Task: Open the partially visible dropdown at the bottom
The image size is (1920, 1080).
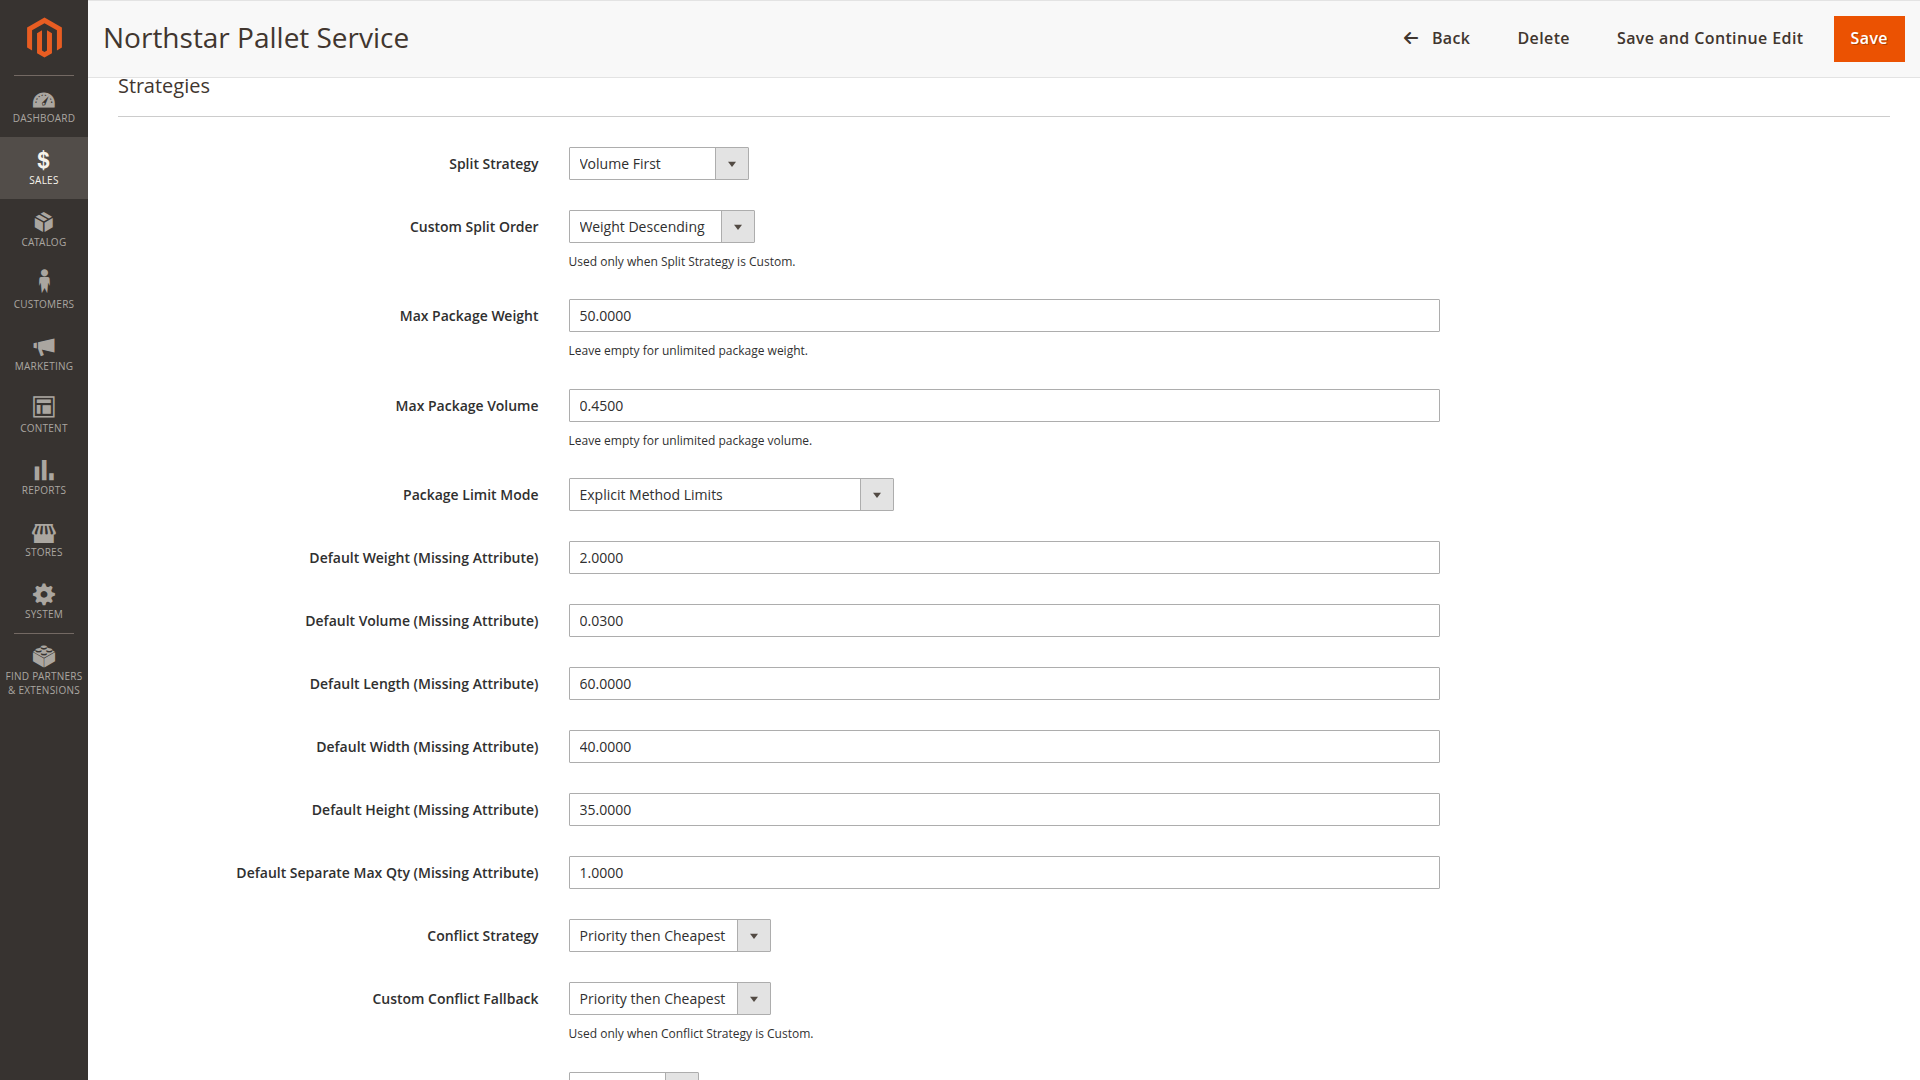Action: point(633,1076)
